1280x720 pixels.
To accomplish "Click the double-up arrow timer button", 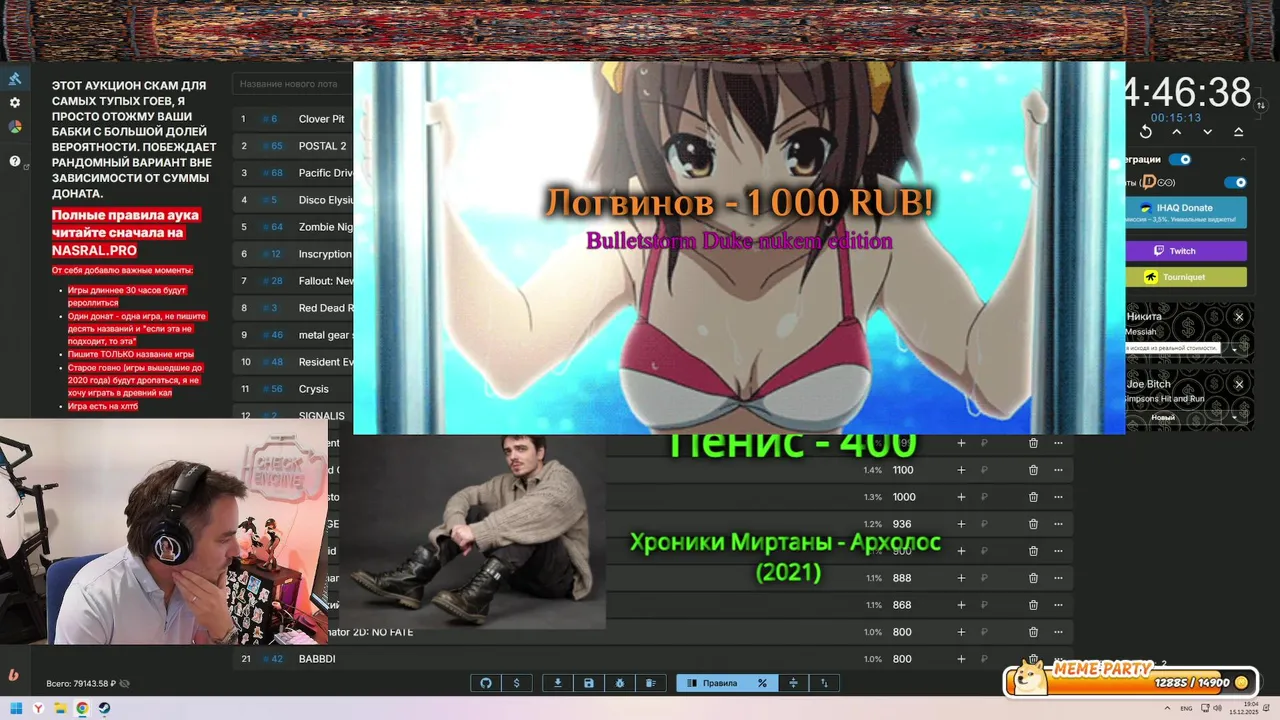I will [1239, 132].
